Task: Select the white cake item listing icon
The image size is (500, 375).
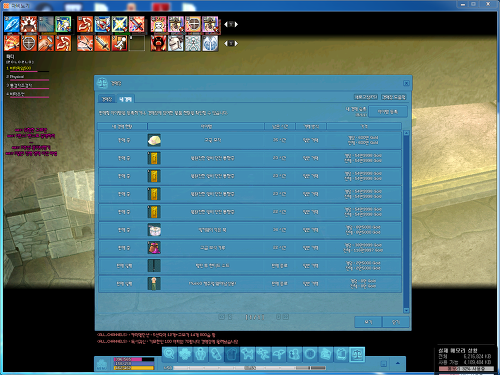Action: pyautogui.click(x=154, y=230)
